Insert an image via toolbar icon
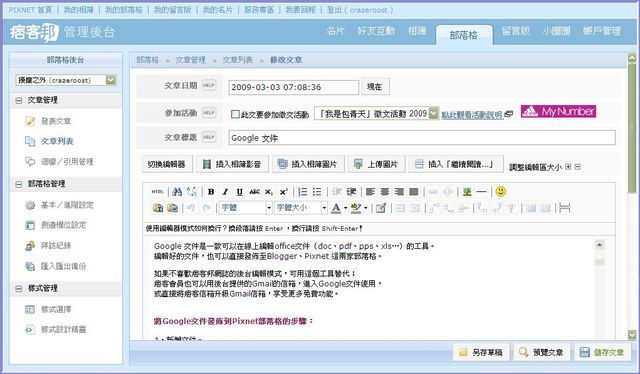The width and height of the screenshot is (640, 374). 467,191
